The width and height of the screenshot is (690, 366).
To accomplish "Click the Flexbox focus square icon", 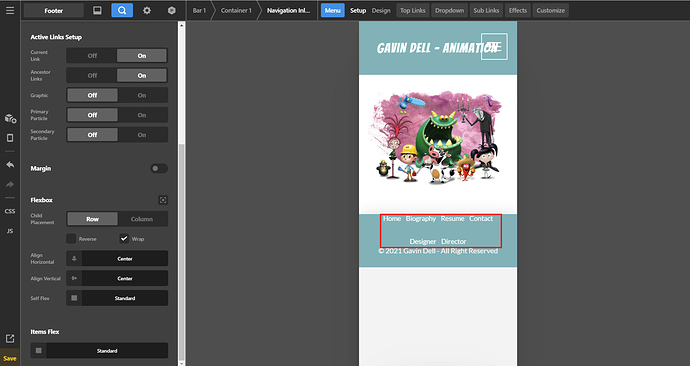I will [x=163, y=200].
